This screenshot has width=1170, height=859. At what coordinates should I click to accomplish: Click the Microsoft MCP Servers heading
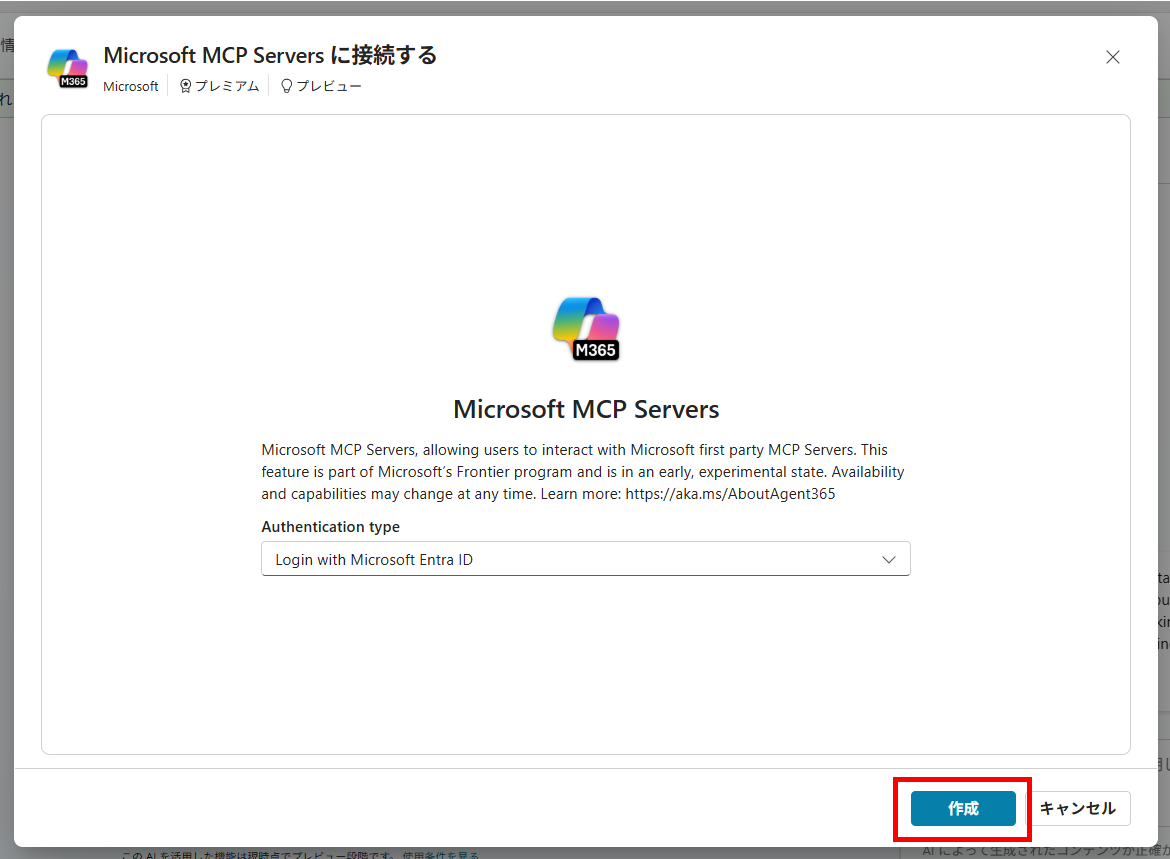tap(586, 409)
